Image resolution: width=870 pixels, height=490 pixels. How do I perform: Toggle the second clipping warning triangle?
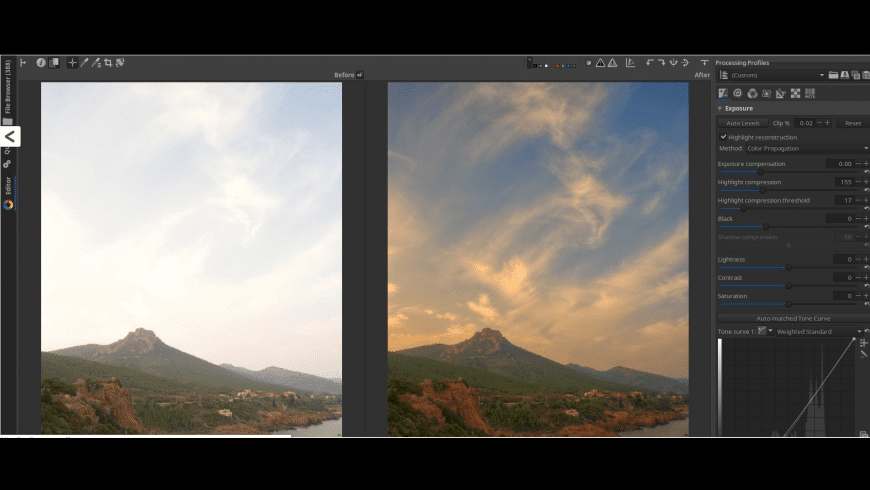613,63
